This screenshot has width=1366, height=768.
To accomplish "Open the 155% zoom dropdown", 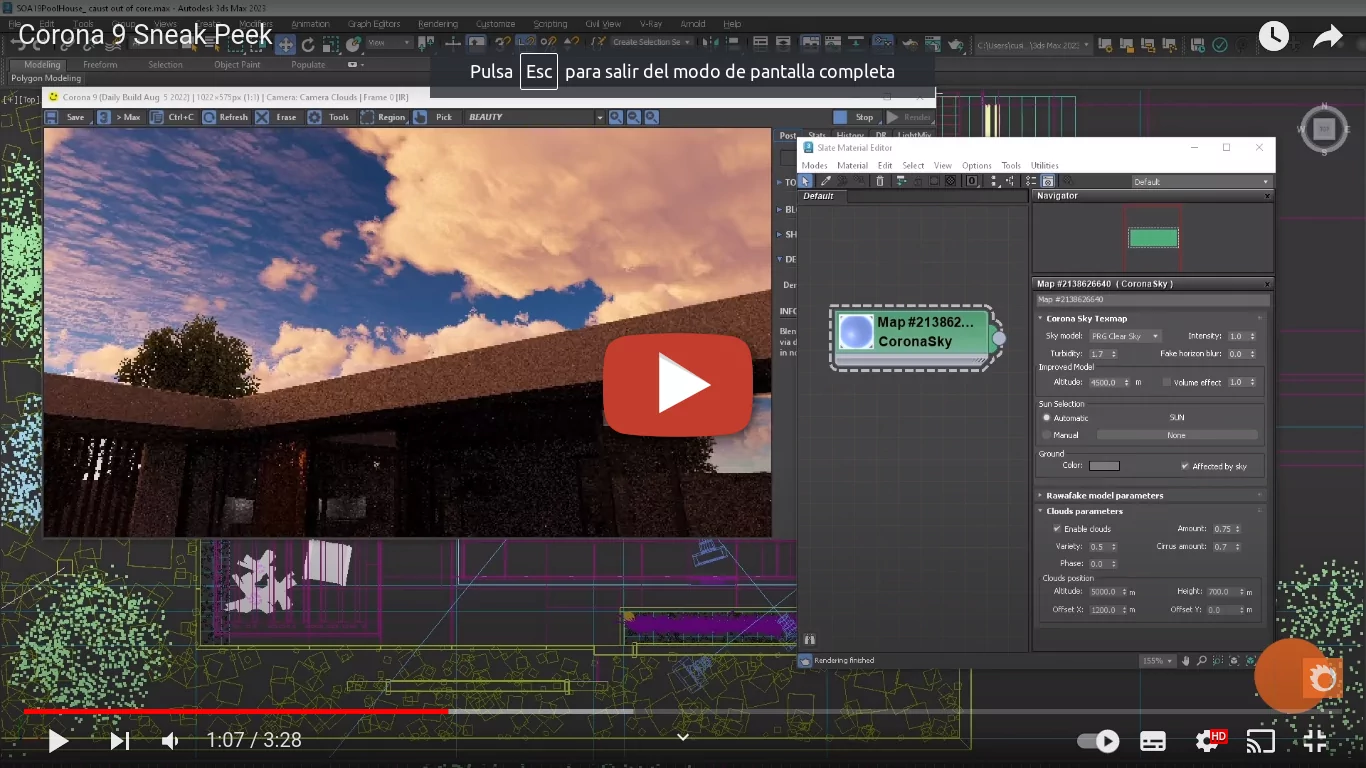I will [x=1159, y=661].
